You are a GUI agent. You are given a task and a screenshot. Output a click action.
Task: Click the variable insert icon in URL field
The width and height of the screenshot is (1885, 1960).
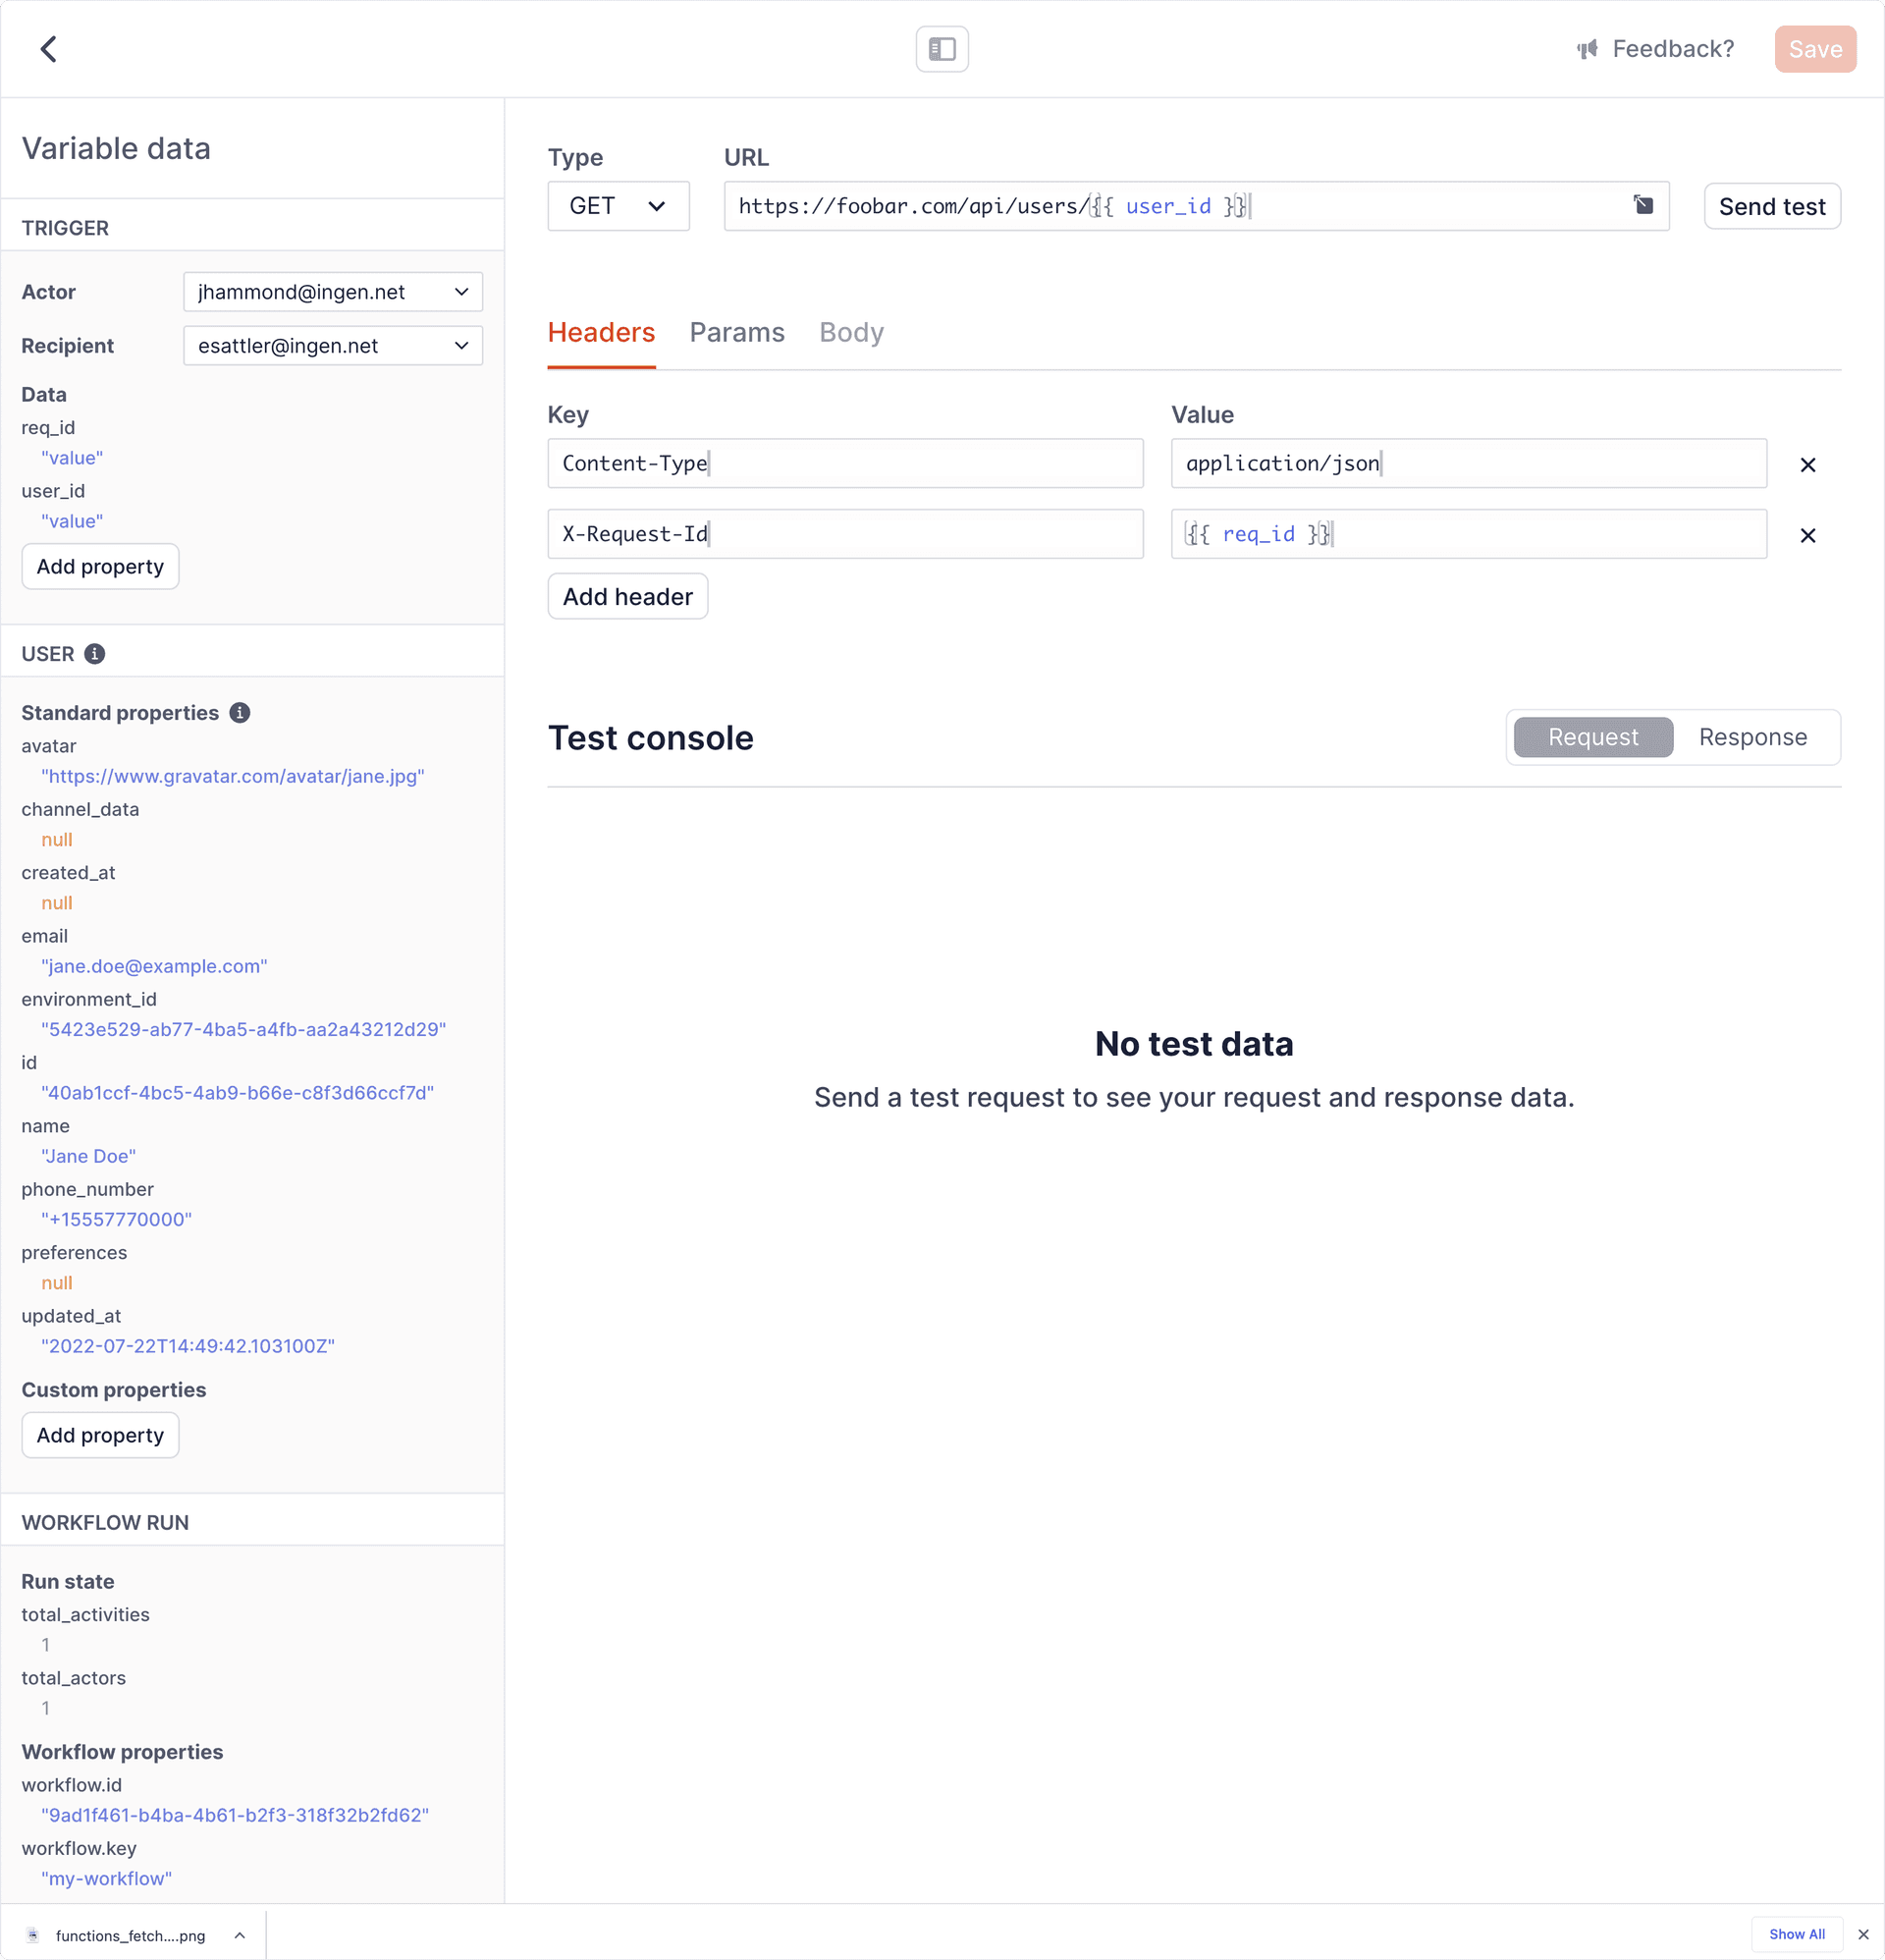[1643, 205]
